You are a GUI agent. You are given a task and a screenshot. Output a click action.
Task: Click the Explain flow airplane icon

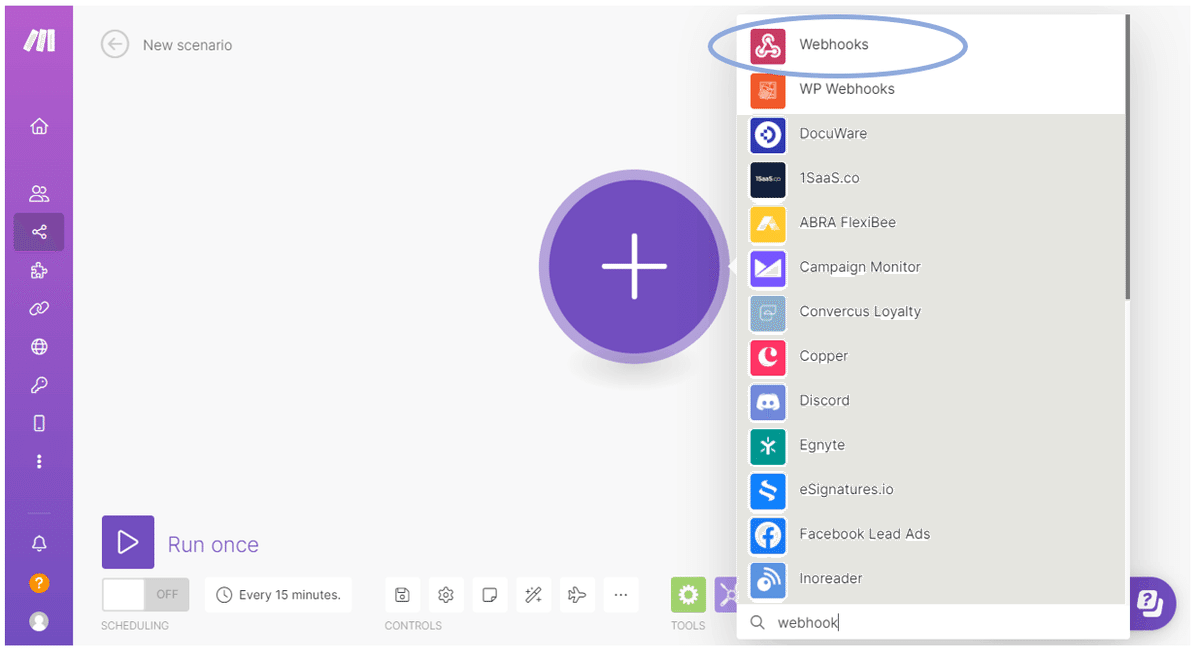tap(577, 595)
